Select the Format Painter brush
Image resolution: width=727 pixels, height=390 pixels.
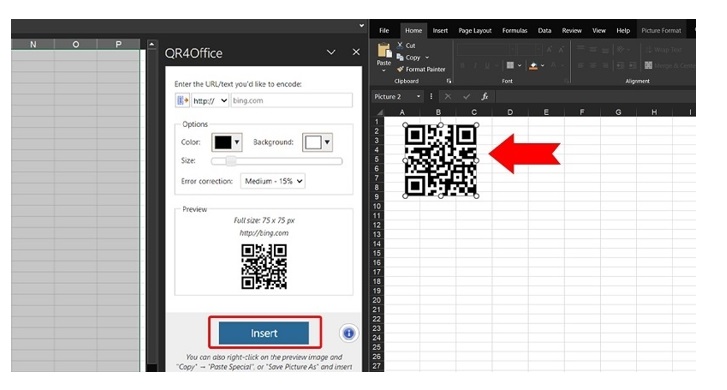(x=421, y=69)
